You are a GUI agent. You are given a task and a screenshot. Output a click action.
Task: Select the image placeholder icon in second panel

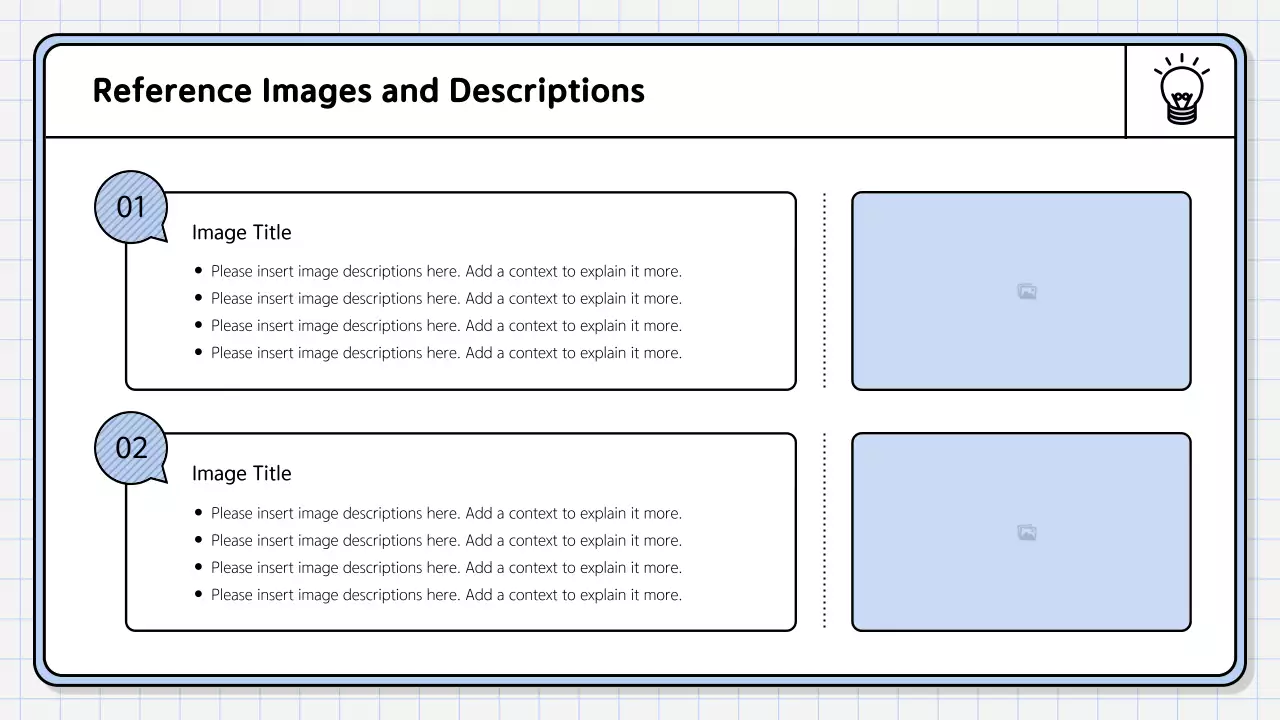[x=1025, y=532]
